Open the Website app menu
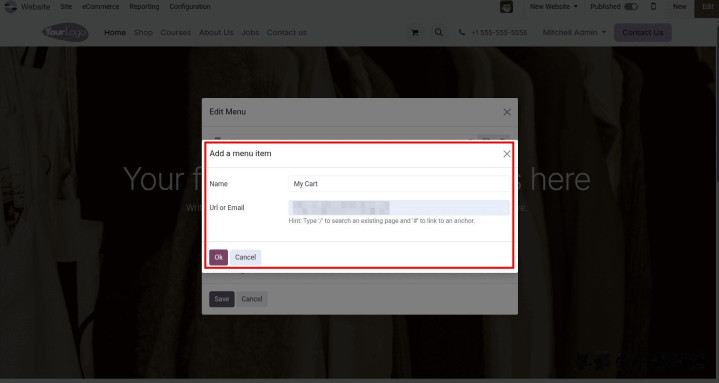The image size is (719, 383). [x=36, y=7]
